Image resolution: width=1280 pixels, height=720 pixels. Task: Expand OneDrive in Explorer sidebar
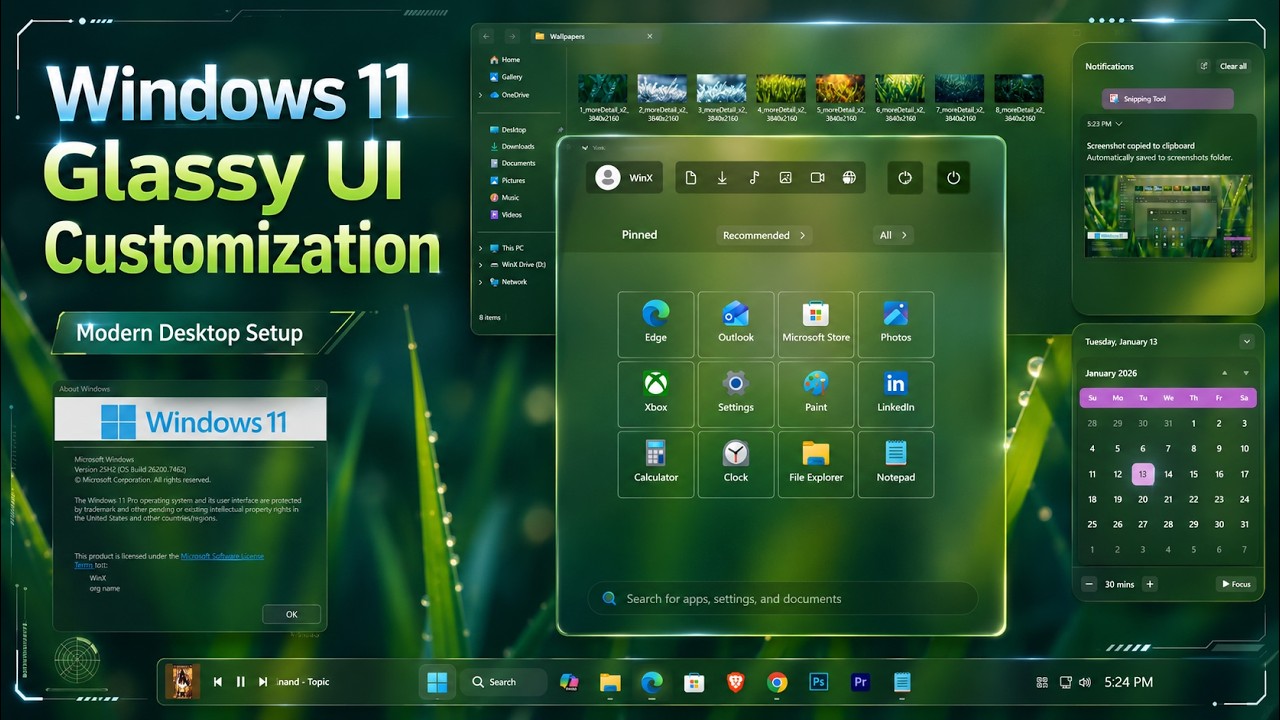(481, 95)
